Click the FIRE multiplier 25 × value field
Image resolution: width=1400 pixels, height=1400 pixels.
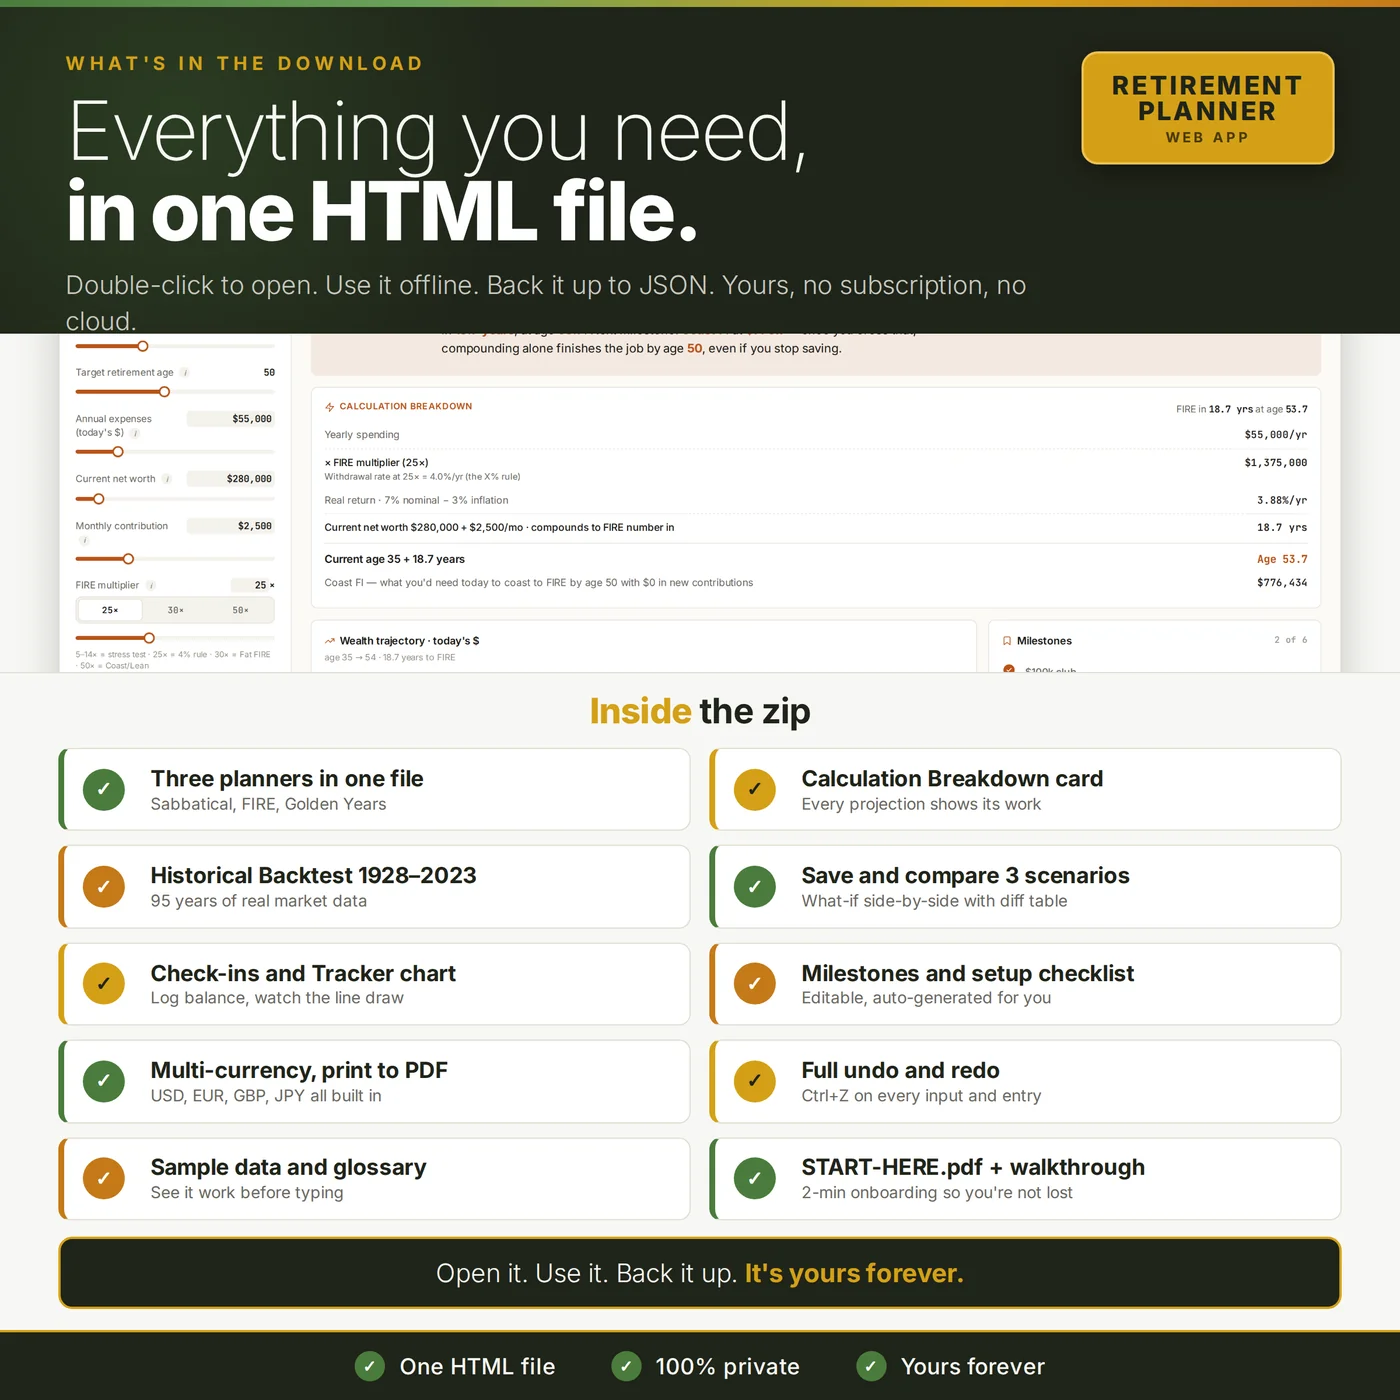click(x=253, y=585)
